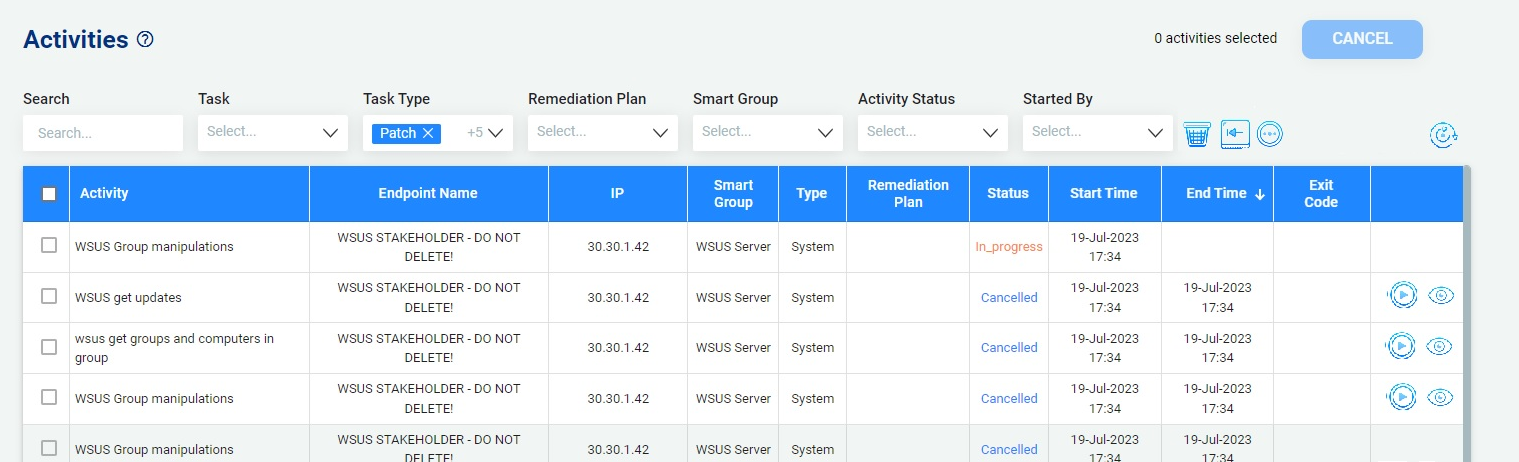Screen dimensions: 1519x462
Task: Toggle the select-all checkbox in table header
Action: 49,194
